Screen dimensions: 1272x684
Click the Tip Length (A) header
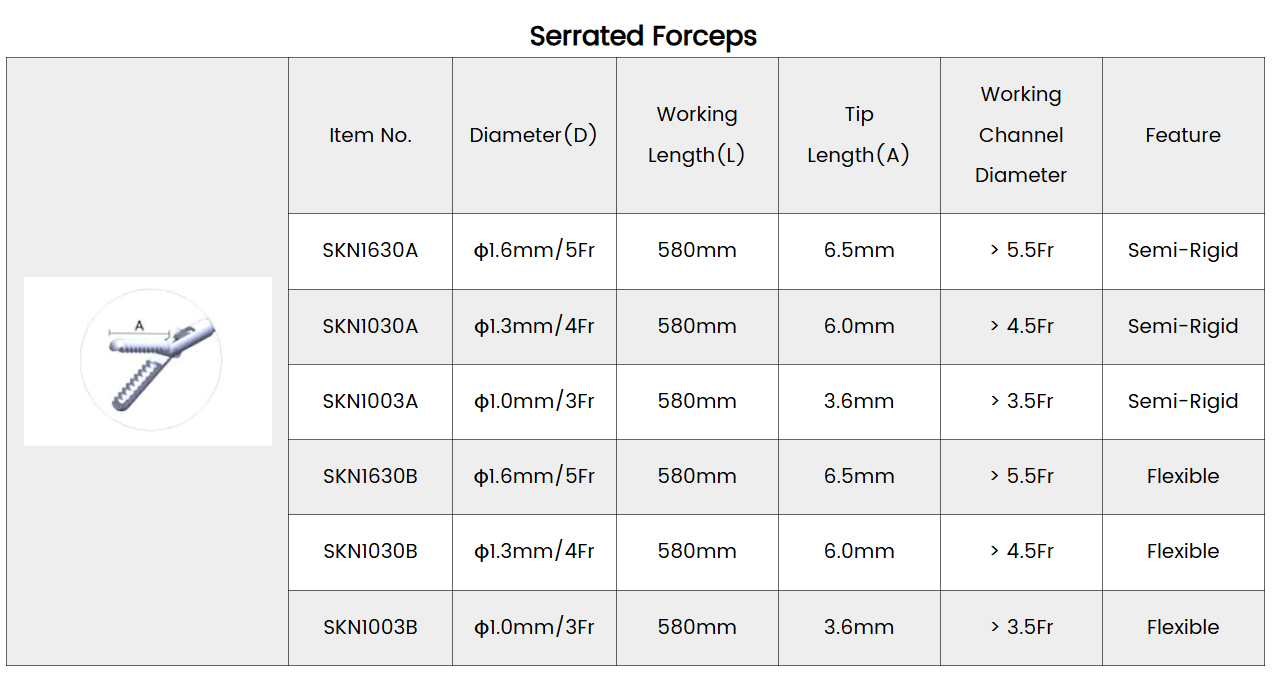(x=859, y=135)
